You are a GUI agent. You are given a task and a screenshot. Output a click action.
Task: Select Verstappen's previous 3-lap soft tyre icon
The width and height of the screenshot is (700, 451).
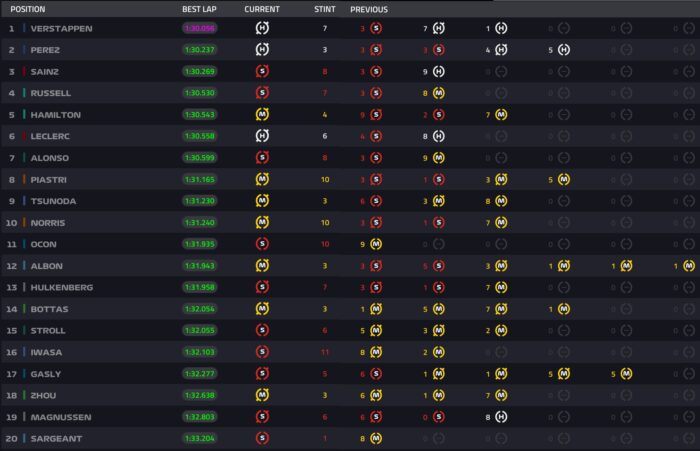(376, 28)
